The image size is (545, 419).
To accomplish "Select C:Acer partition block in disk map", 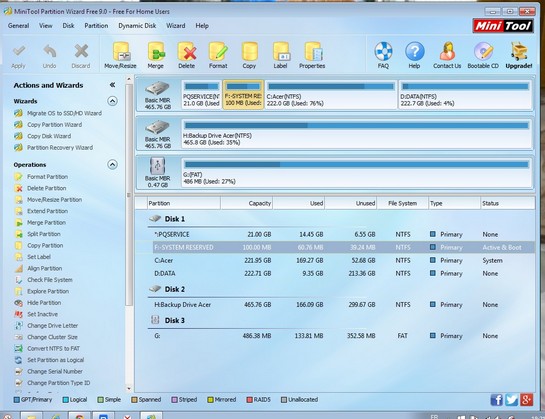I will click(331, 95).
